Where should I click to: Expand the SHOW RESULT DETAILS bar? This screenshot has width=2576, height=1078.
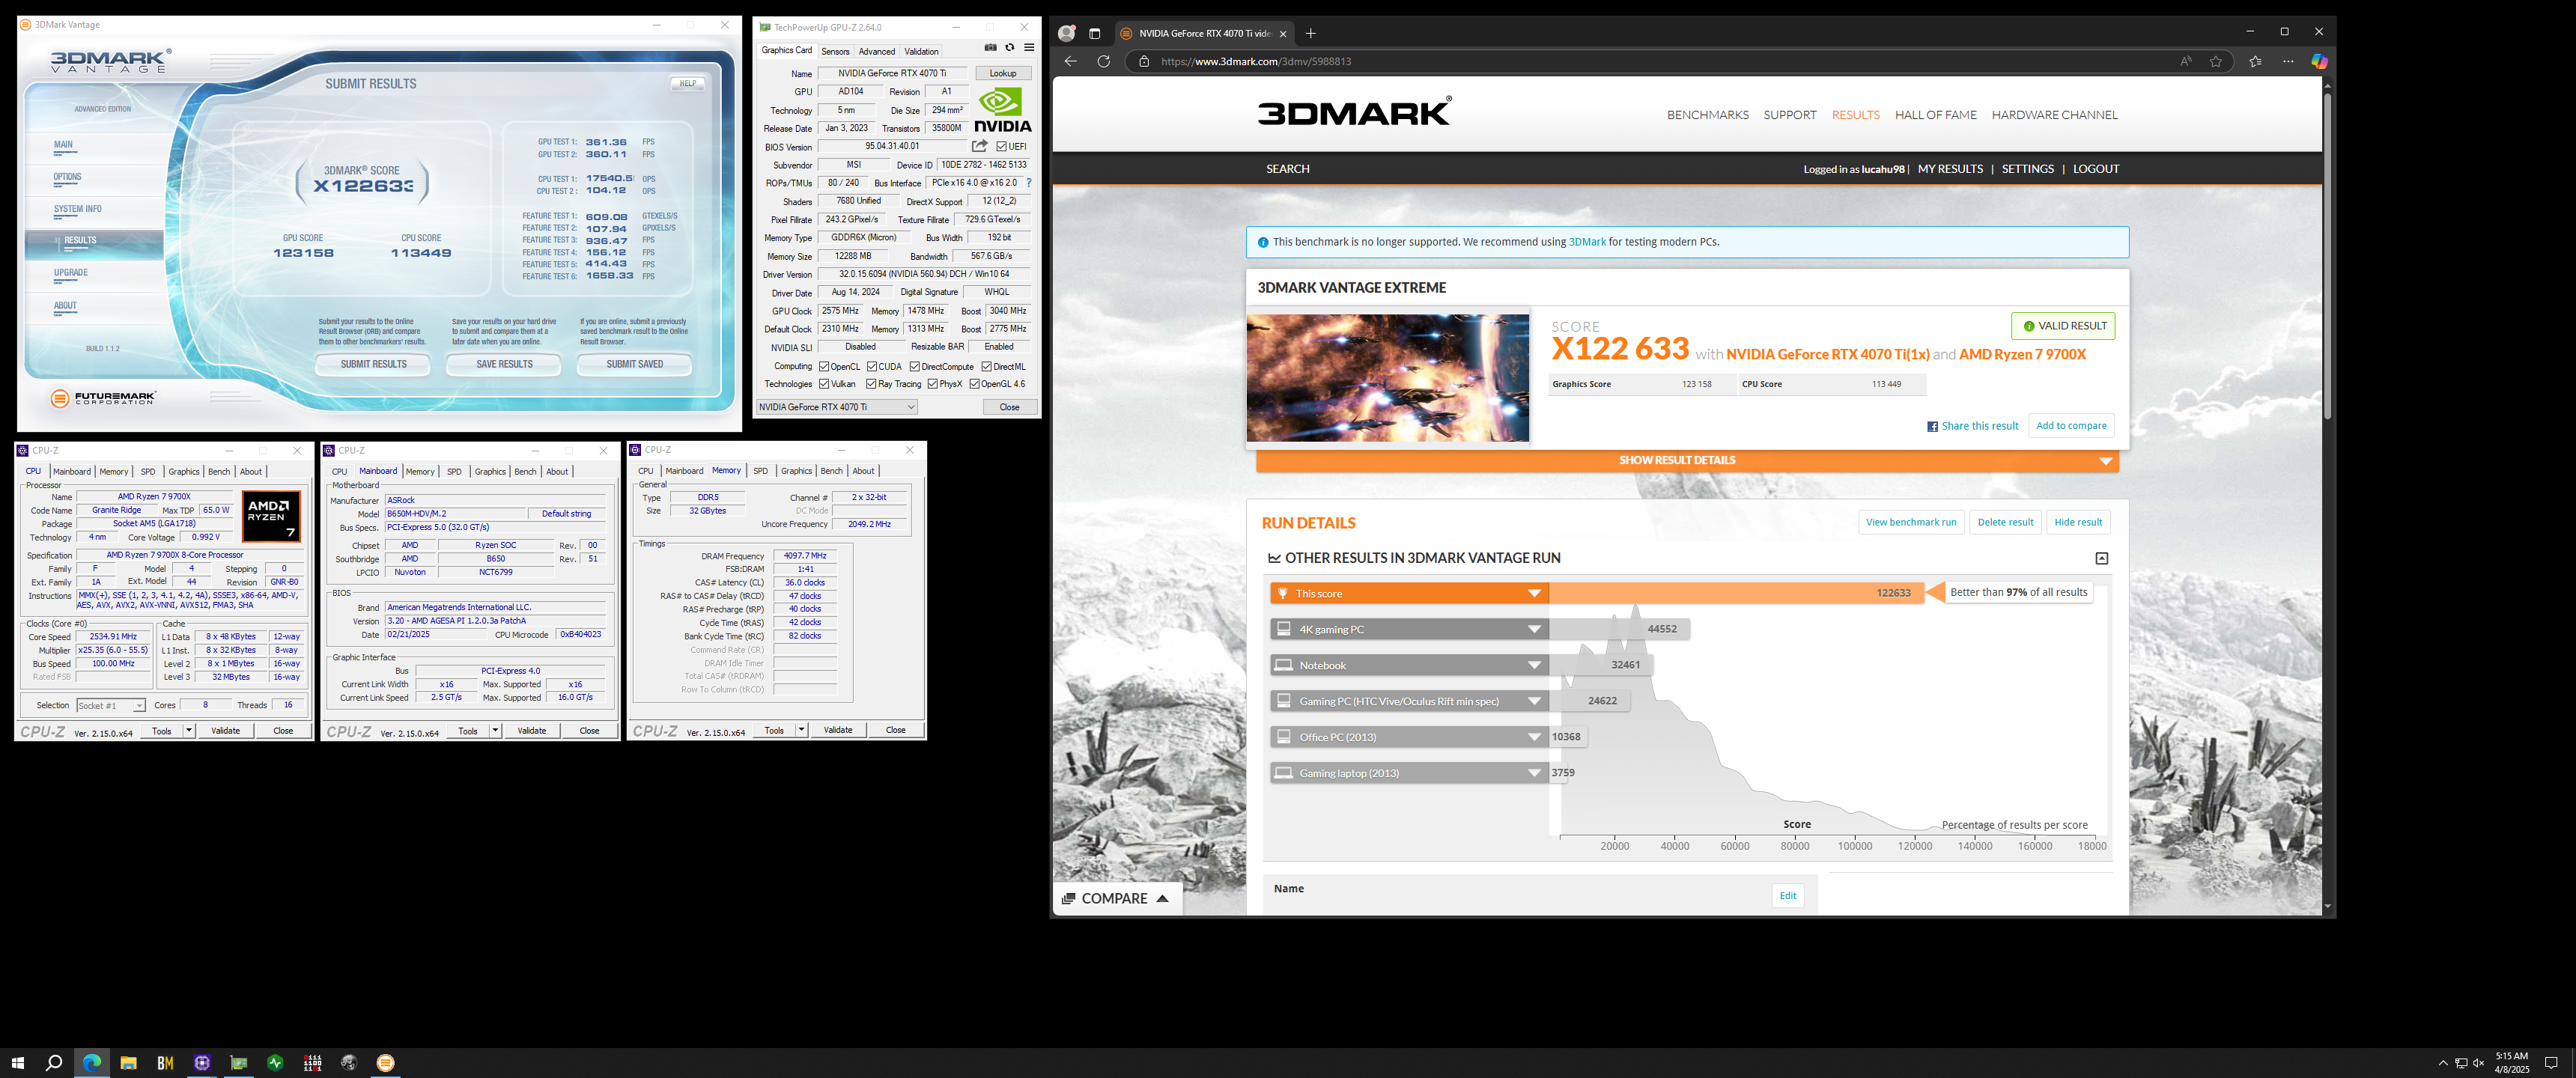(1687, 461)
